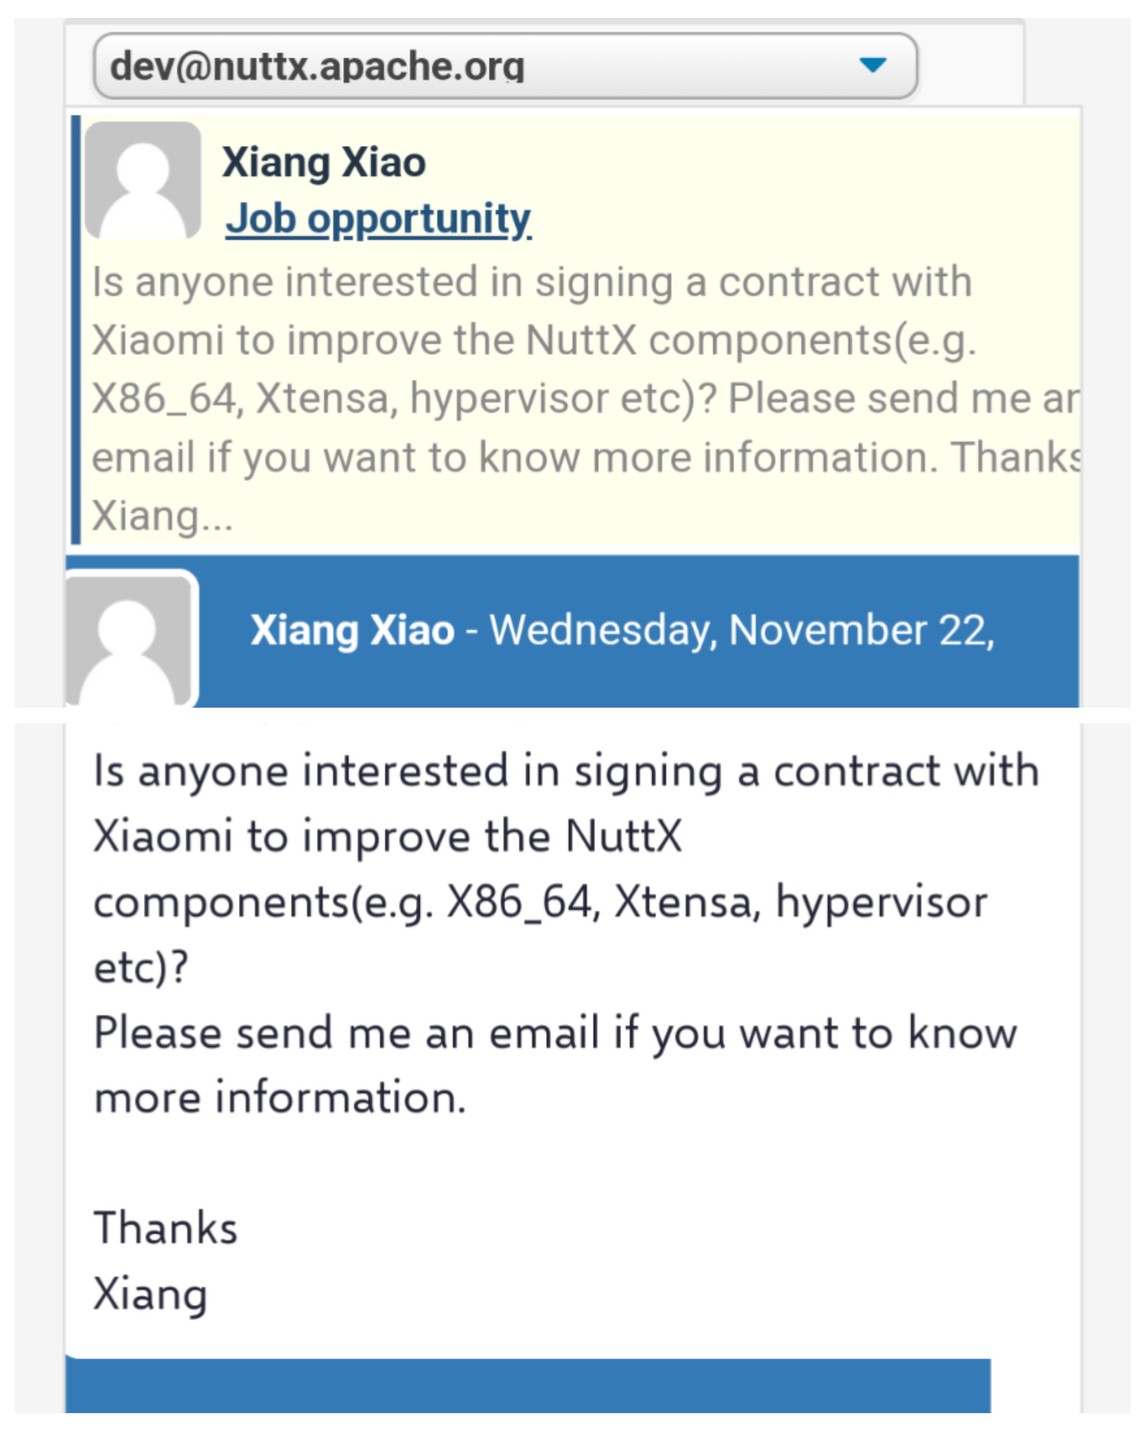Image resolution: width=1145 pixels, height=1431 pixels.
Task: Click the thread preview's first line of gray text
Action: pos(531,282)
